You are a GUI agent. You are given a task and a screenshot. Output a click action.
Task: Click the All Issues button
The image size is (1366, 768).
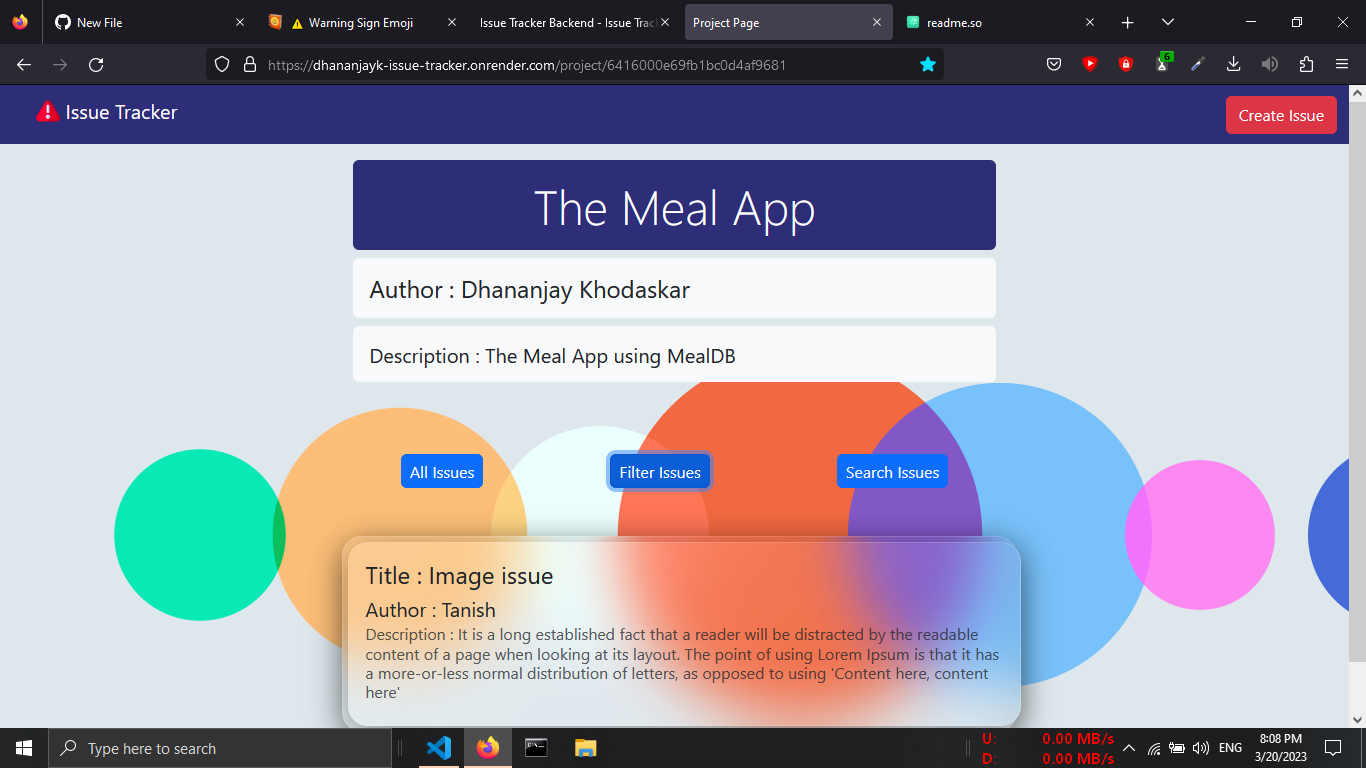click(x=442, y=471)
